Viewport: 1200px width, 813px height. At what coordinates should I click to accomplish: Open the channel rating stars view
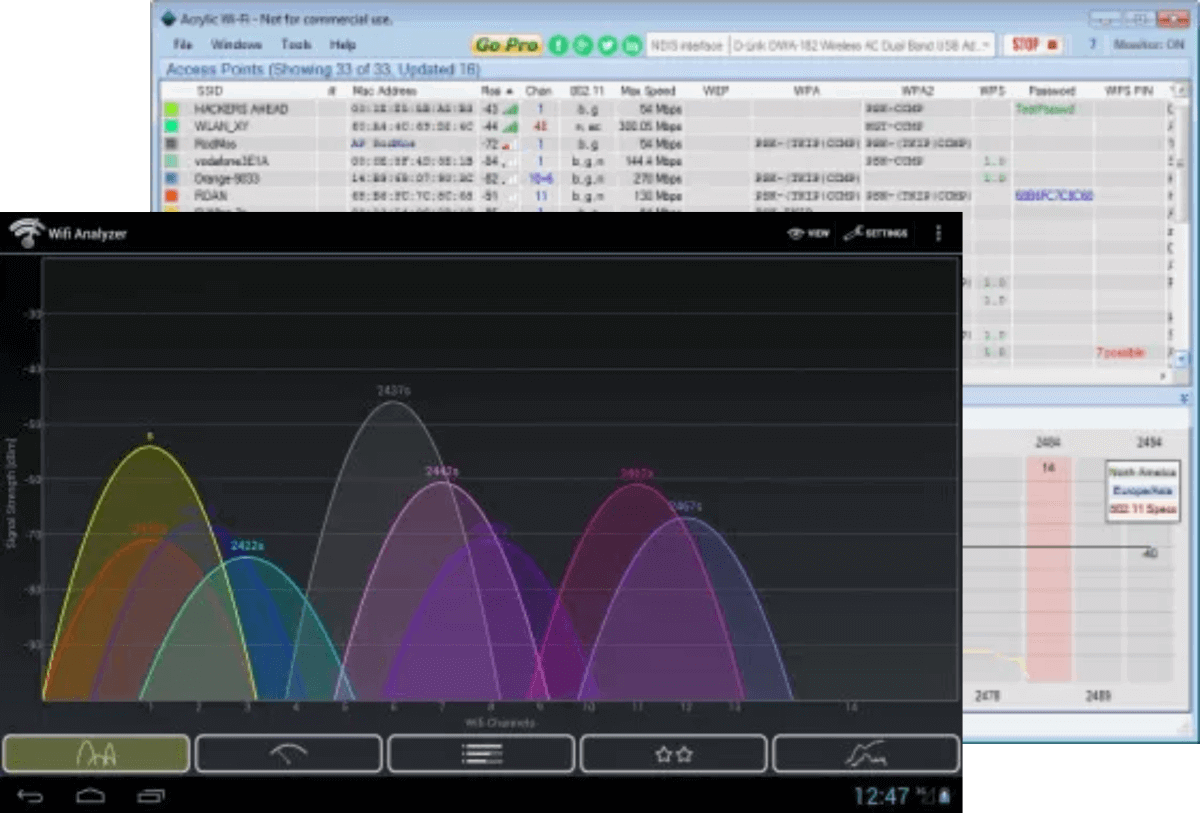tap(673, 754)
